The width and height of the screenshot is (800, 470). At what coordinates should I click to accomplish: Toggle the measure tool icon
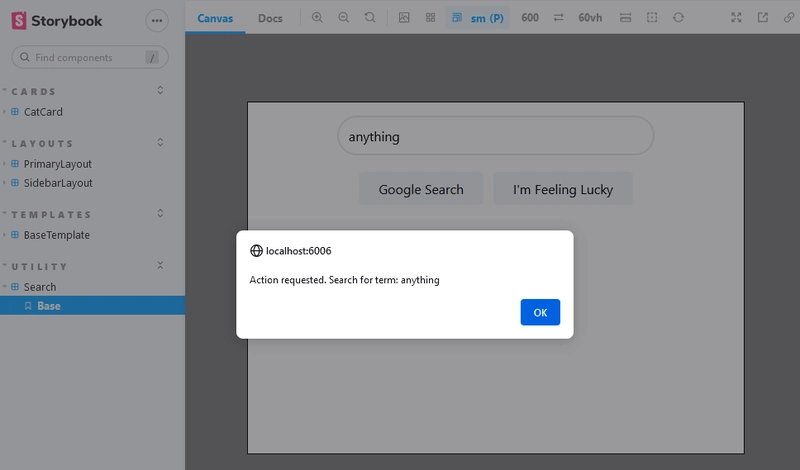click(626, 18)
